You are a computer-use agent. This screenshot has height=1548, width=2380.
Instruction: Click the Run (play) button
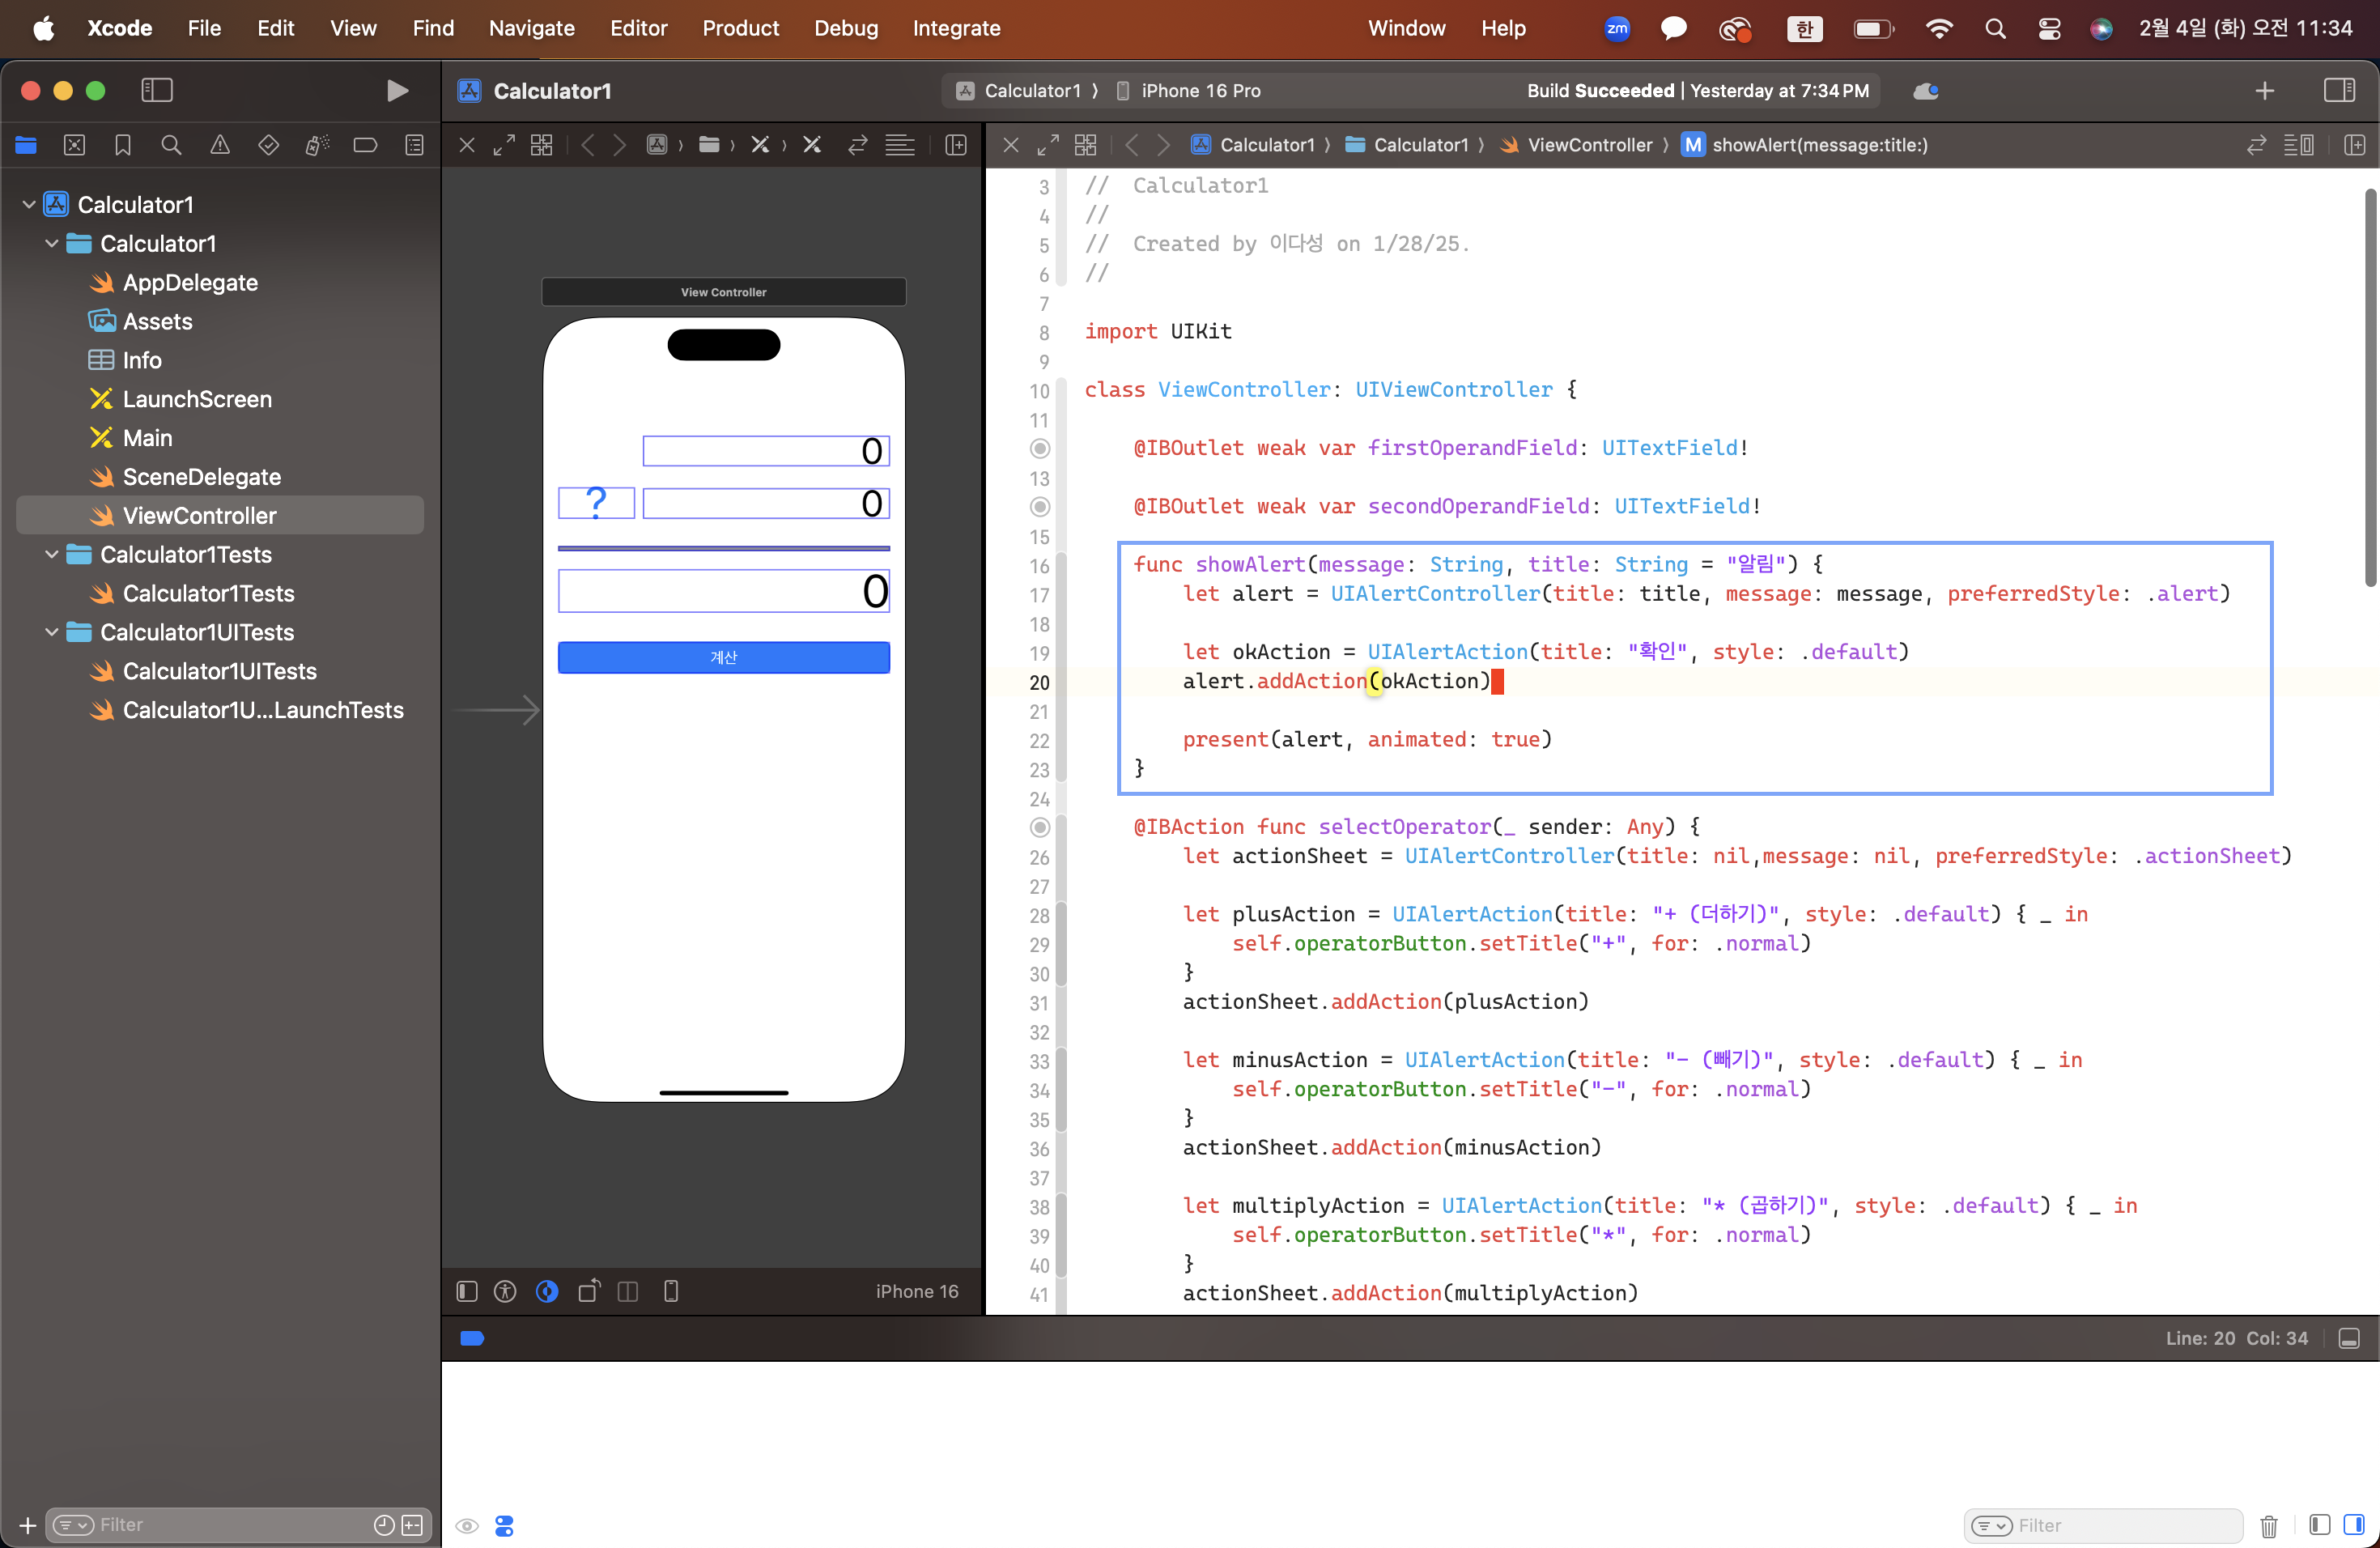tap(397, 91)
